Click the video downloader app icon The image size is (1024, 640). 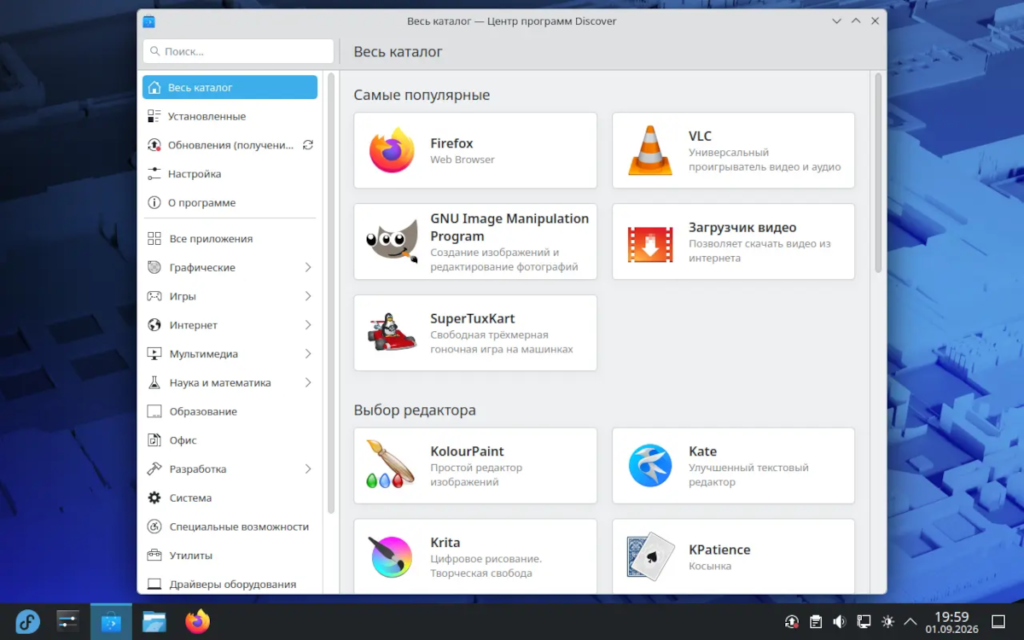click(x=650, y=243)
